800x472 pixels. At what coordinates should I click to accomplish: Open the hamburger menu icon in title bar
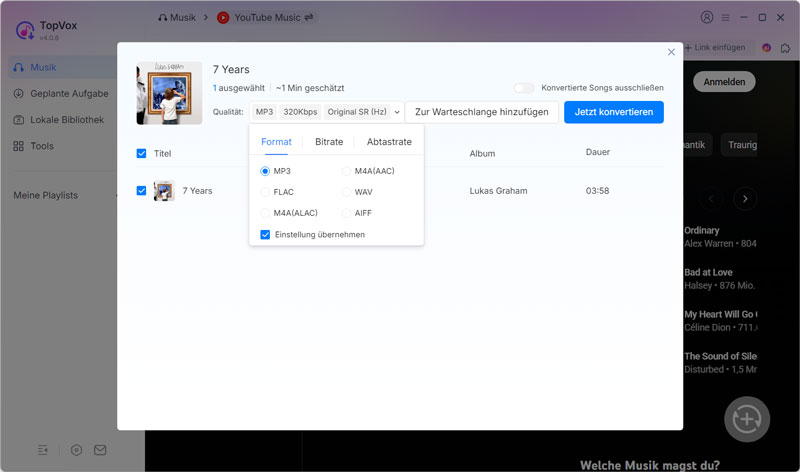point(726,17)
